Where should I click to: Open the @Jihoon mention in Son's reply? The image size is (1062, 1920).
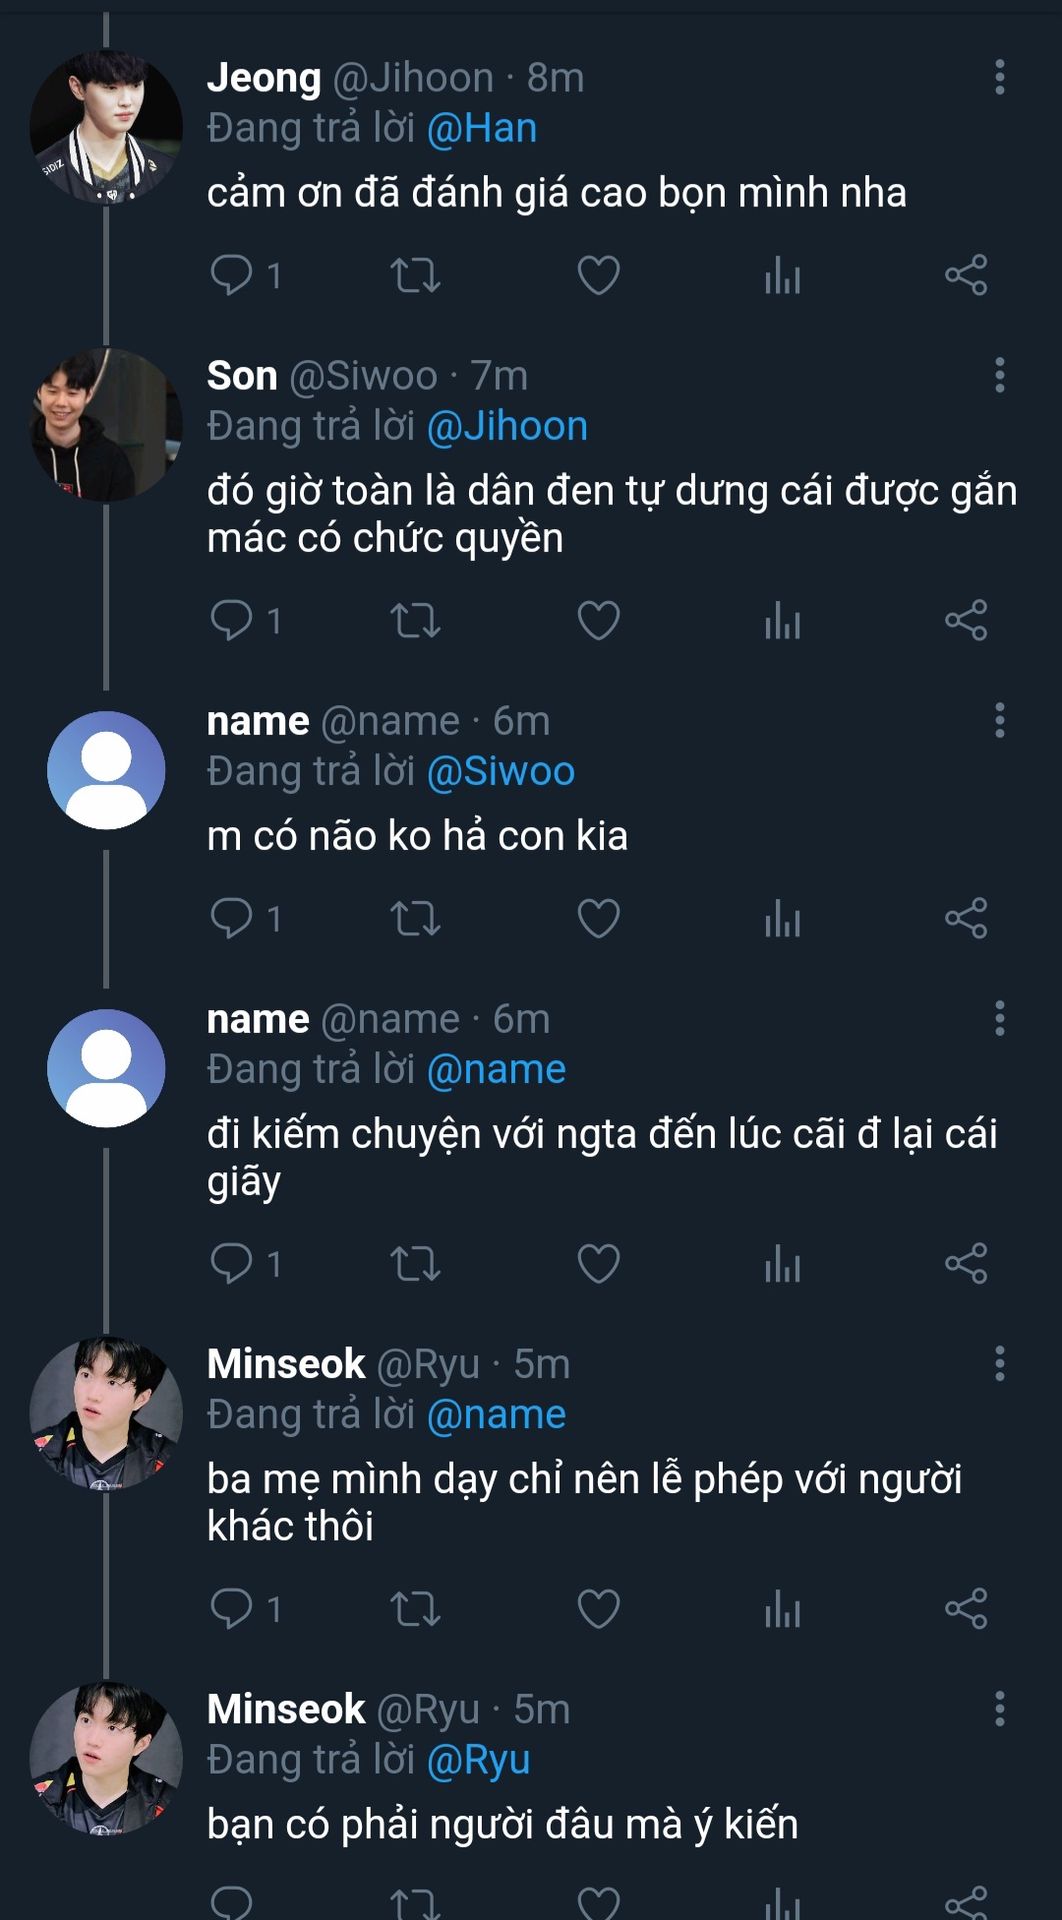(x=507, y=427)
